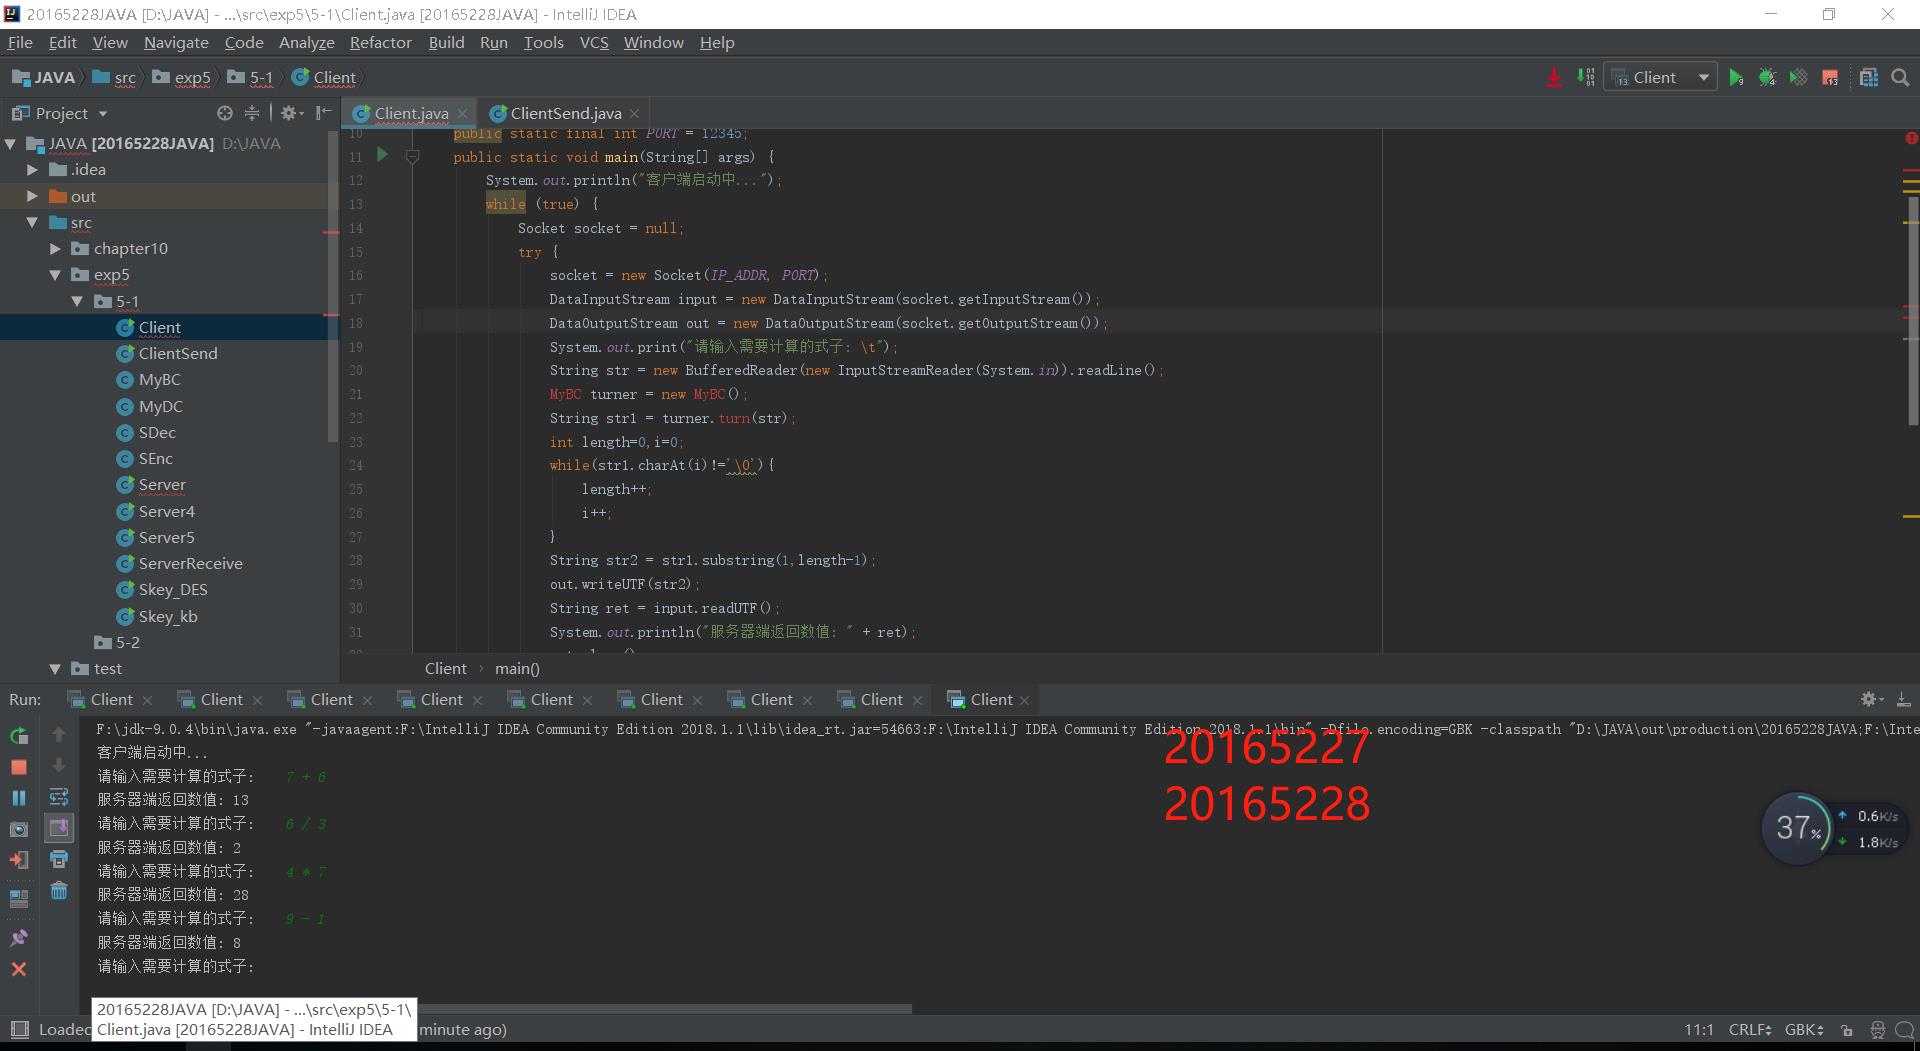Viewport: 1920px width, 1051px height.
Task: Open ServerReceive class in project tree
Action: point(190,563)
